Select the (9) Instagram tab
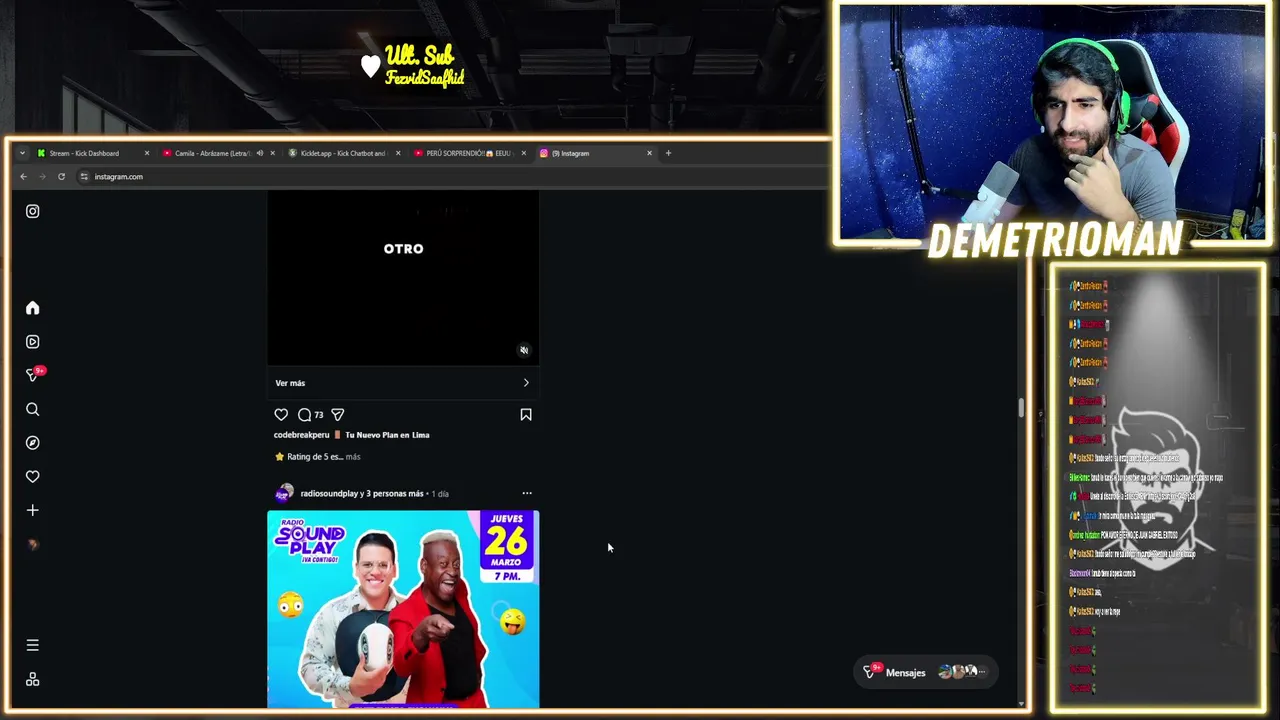Screen dimensions: 1280x720 point(595,153)
